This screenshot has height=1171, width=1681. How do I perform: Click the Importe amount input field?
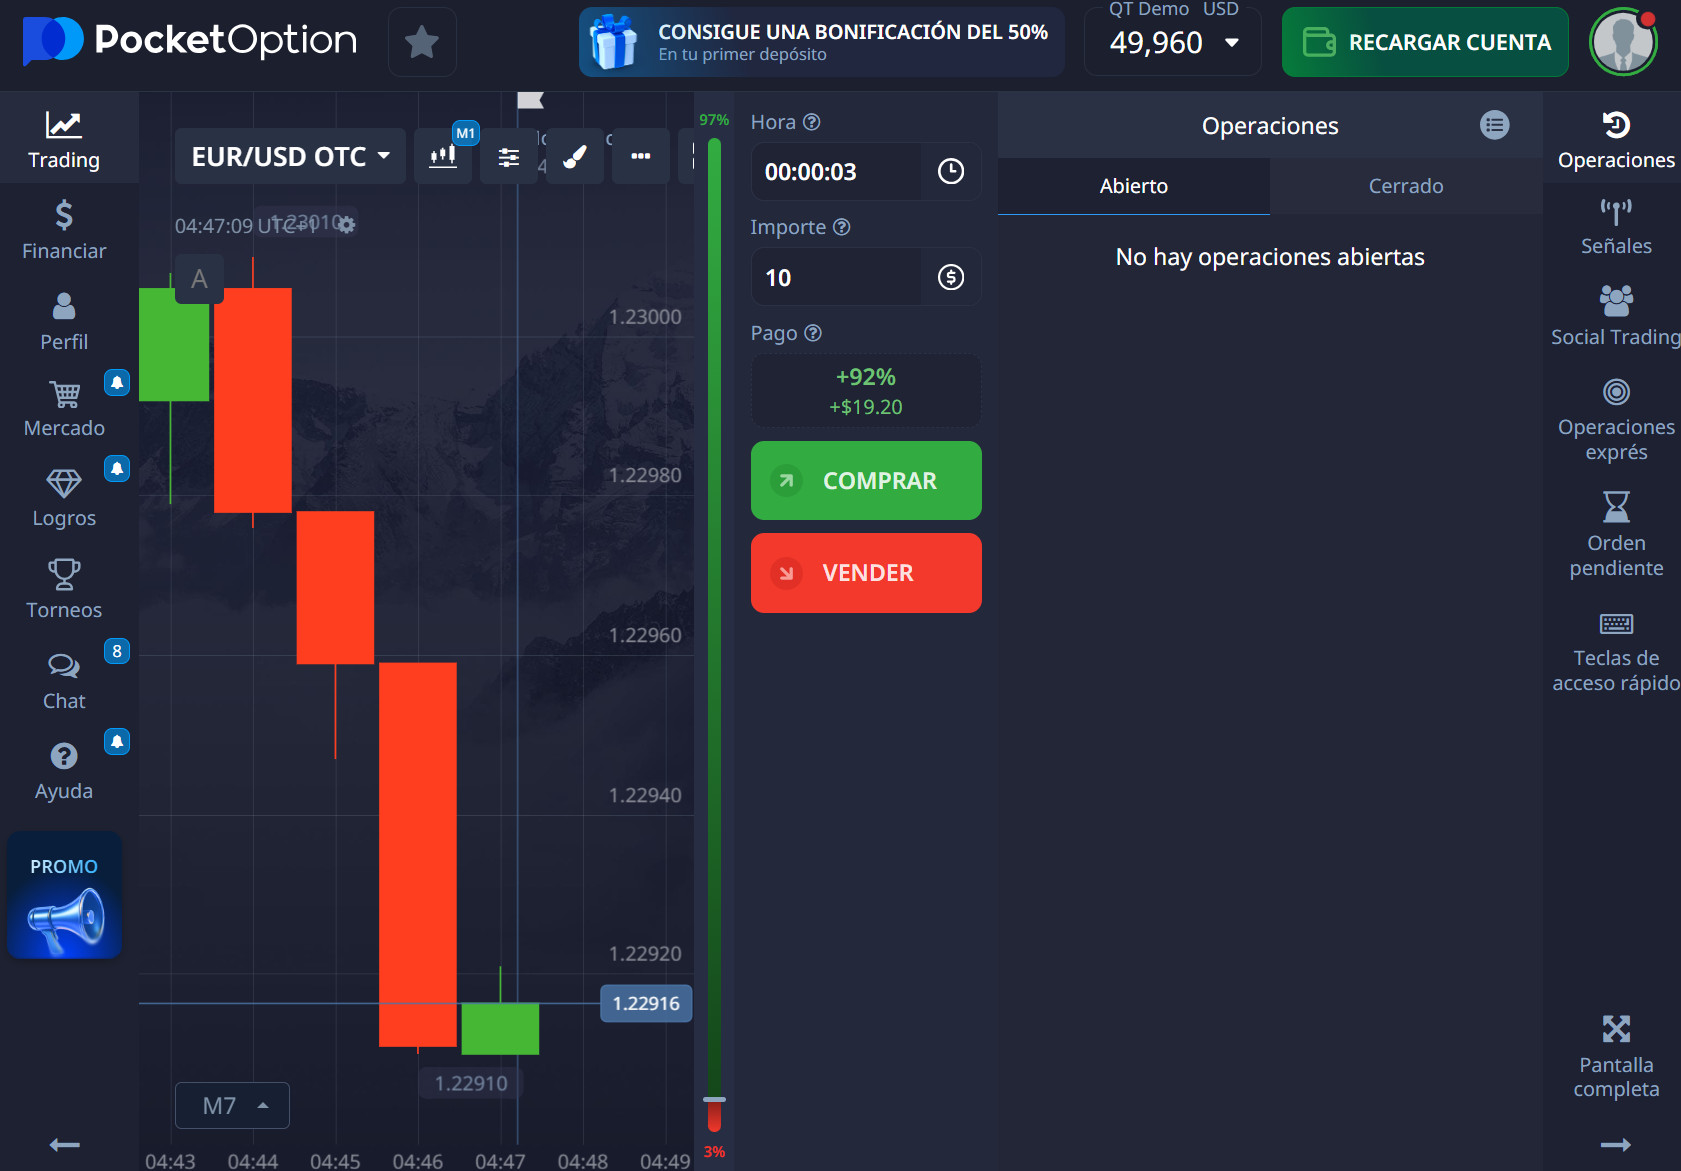click(836, 278)
